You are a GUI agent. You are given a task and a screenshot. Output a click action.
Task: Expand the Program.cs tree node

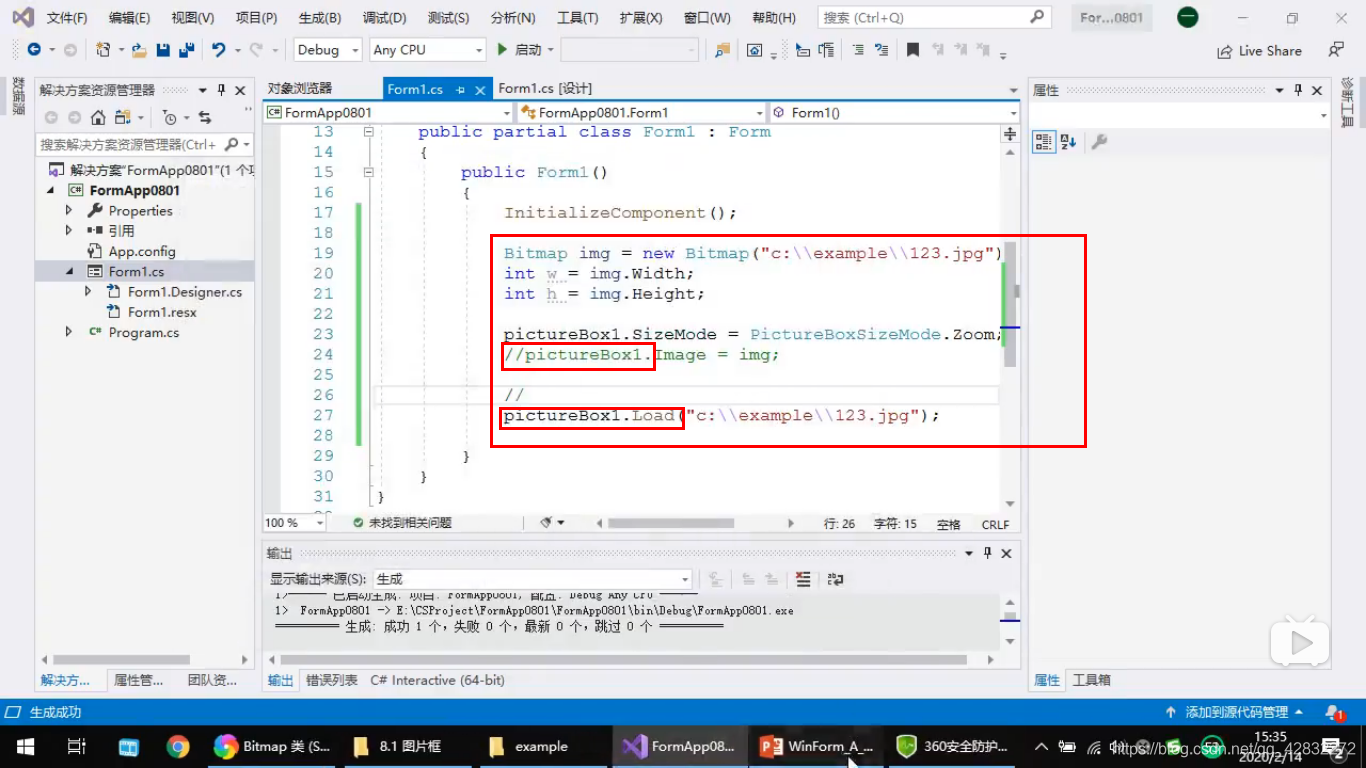pyautogui.click(x=69, y=331)
